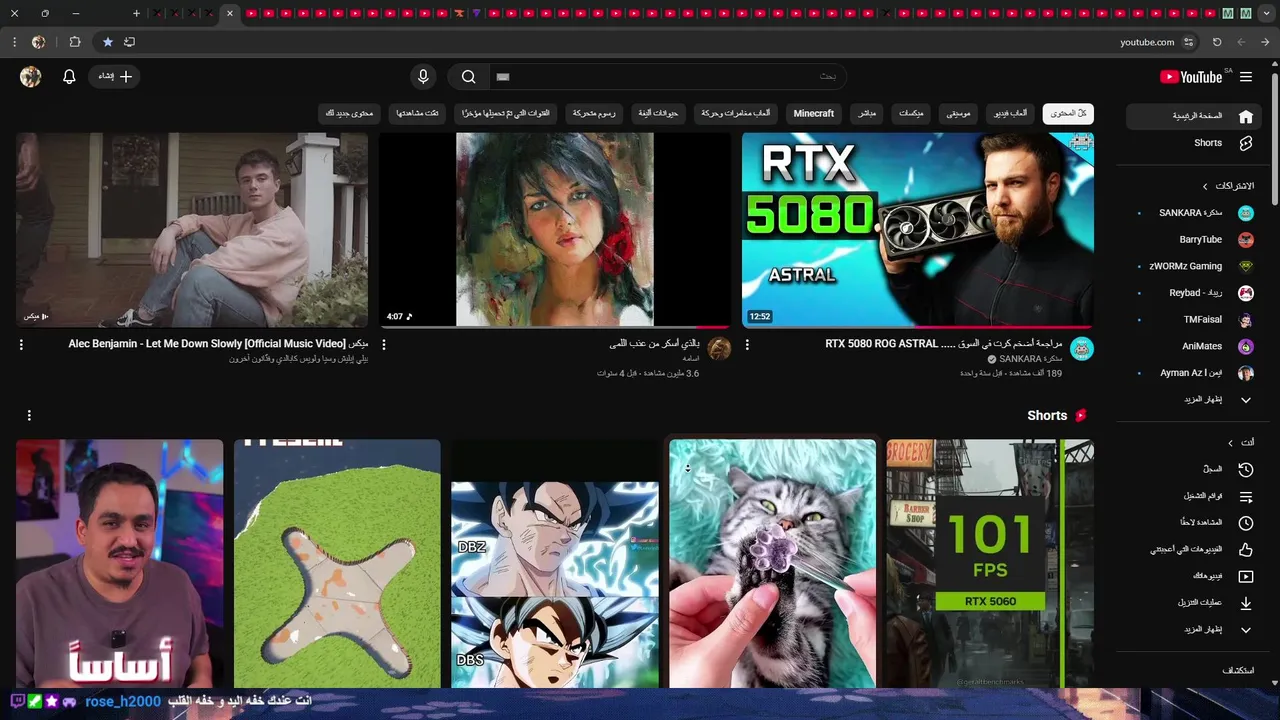This screenshot has width=1280, height=720.
Task: Open the browser extensions puzzle icon
Action: point(75,42)
